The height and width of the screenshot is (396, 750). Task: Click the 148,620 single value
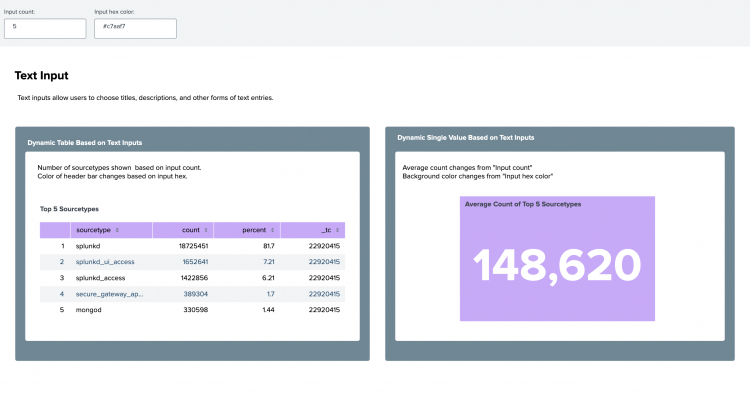[557, 266]
